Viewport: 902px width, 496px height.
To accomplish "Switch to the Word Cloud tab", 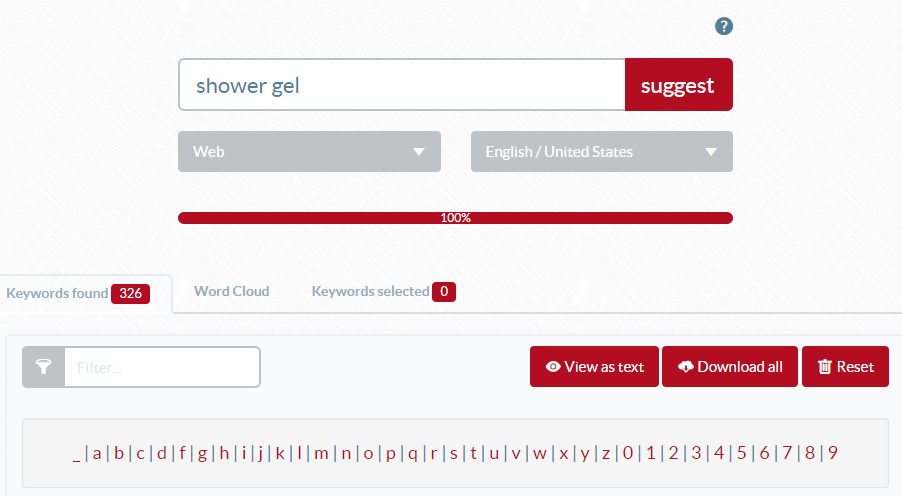I will 232,291.
